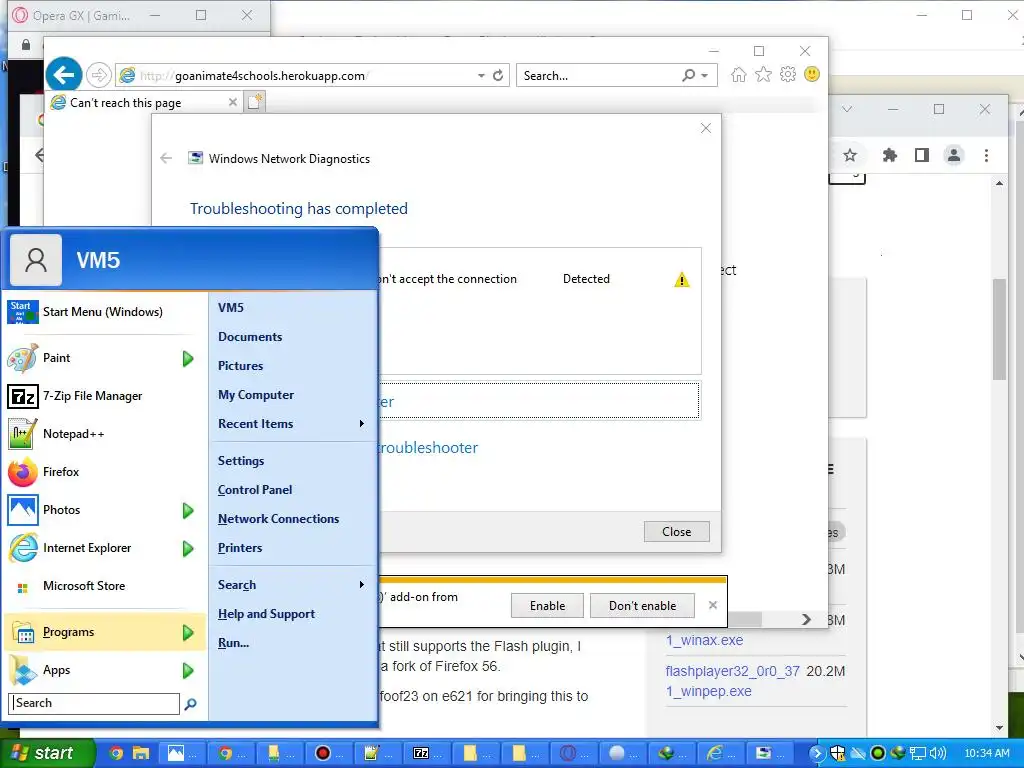The image size is (1024, 768).
Task: Open Chrome tab search chevron
Action: 847,109
